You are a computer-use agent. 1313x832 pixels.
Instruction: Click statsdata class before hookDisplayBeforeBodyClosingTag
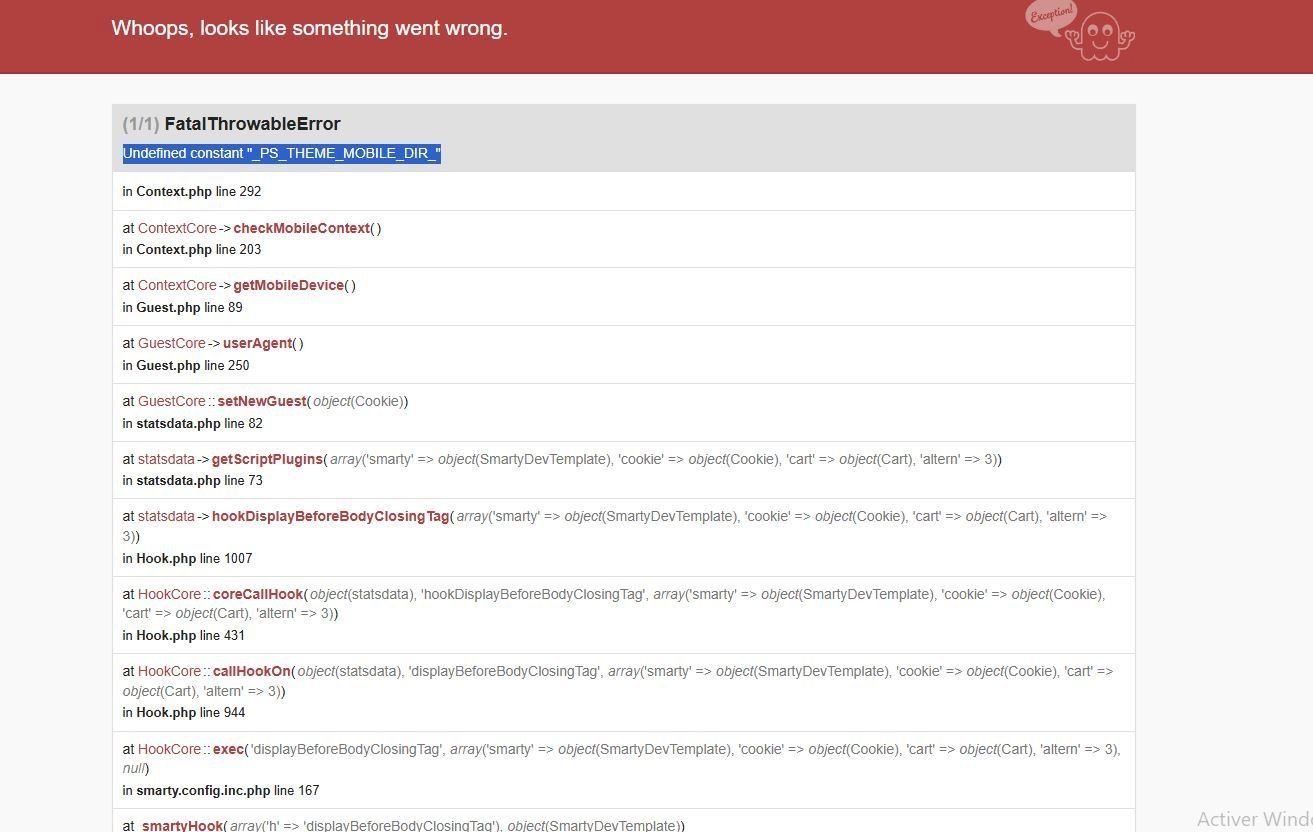(166, 516)
